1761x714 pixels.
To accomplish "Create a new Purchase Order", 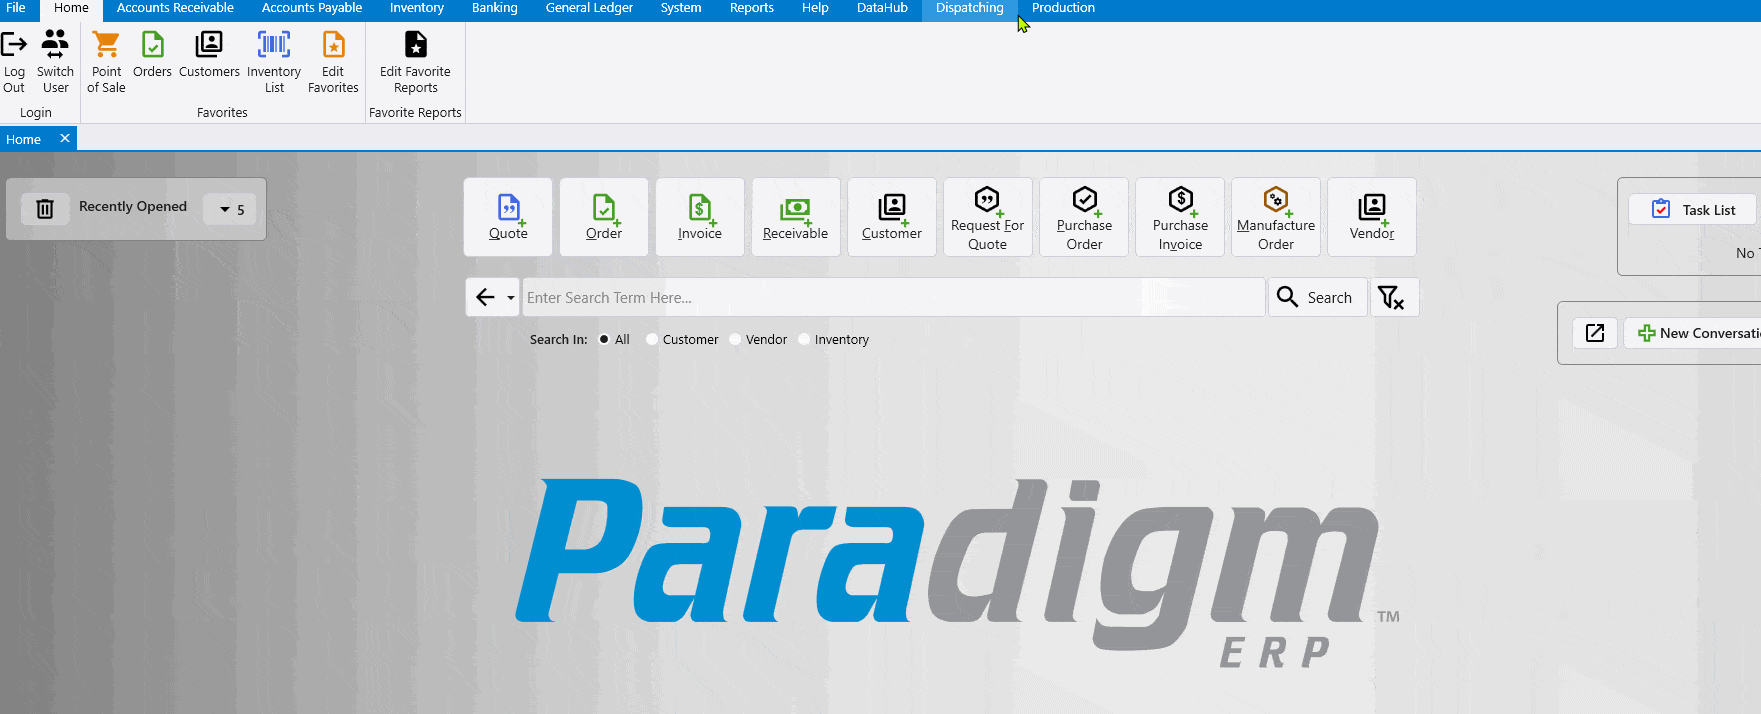I will [x=1084, y=217].
